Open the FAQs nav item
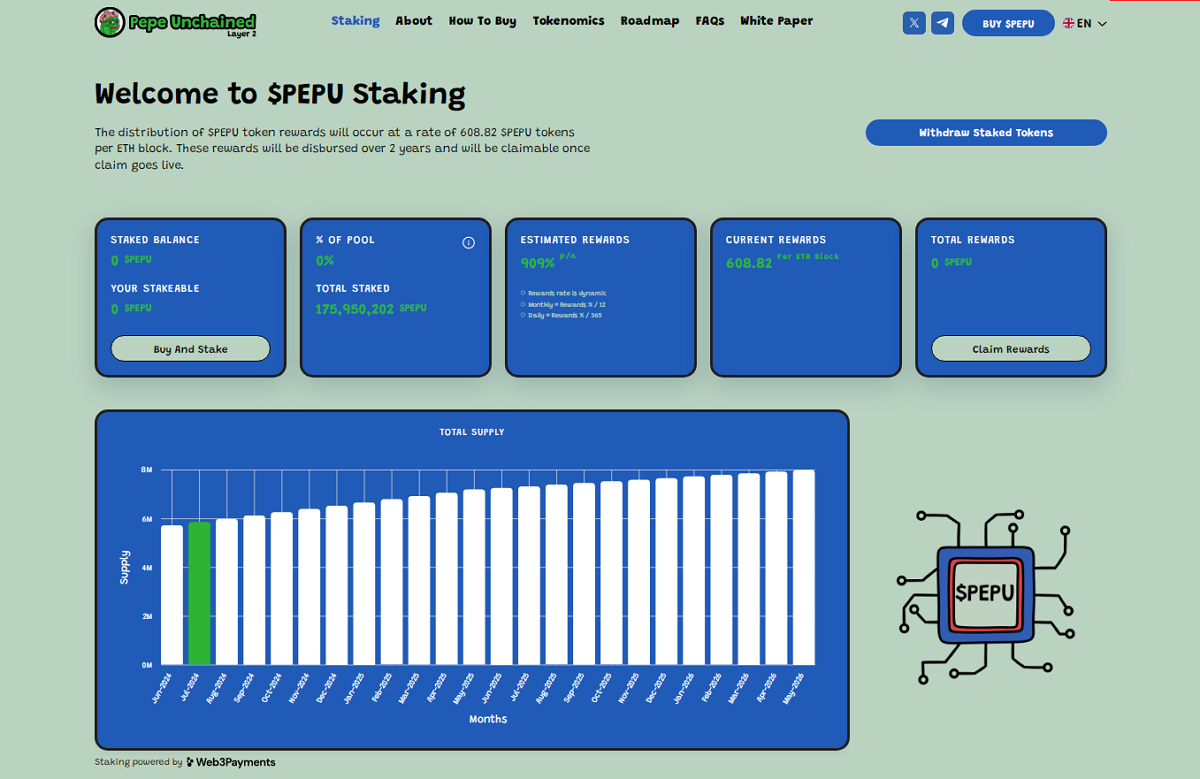This screenshot has width=1200, height=779. [710, 21]
